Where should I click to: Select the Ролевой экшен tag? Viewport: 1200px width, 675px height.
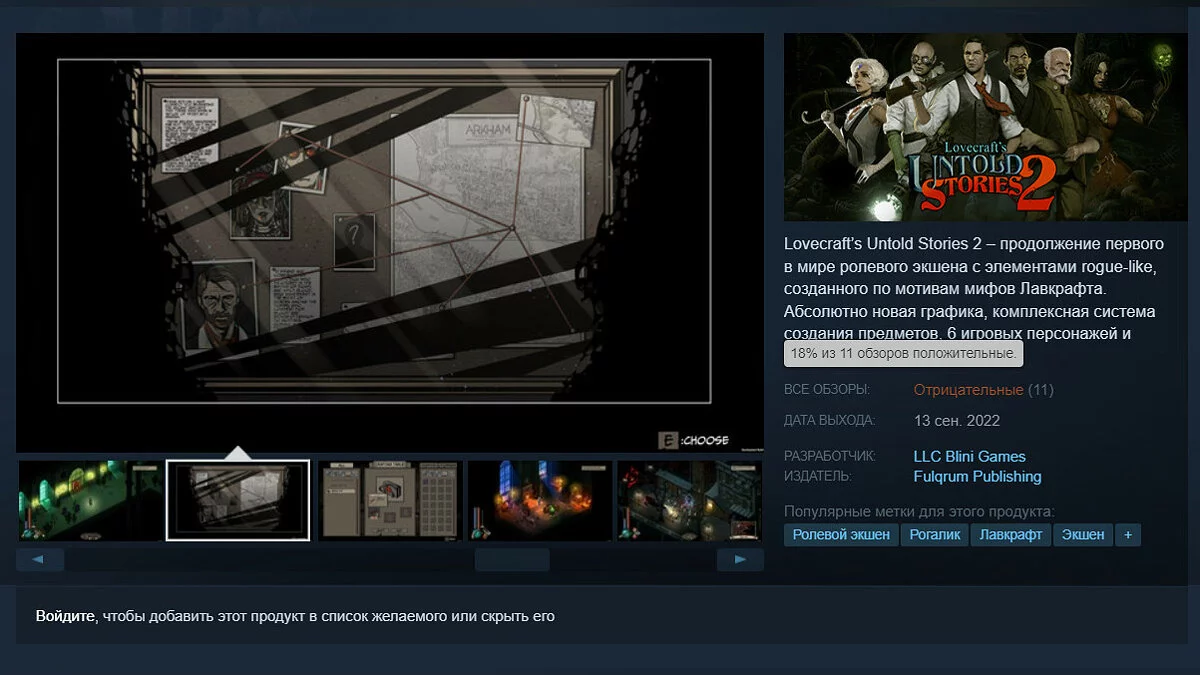pos(841,535)
